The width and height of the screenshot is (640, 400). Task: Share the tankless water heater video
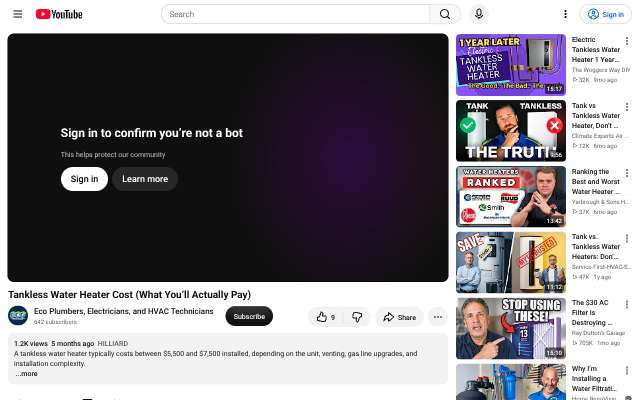(399, 317)
